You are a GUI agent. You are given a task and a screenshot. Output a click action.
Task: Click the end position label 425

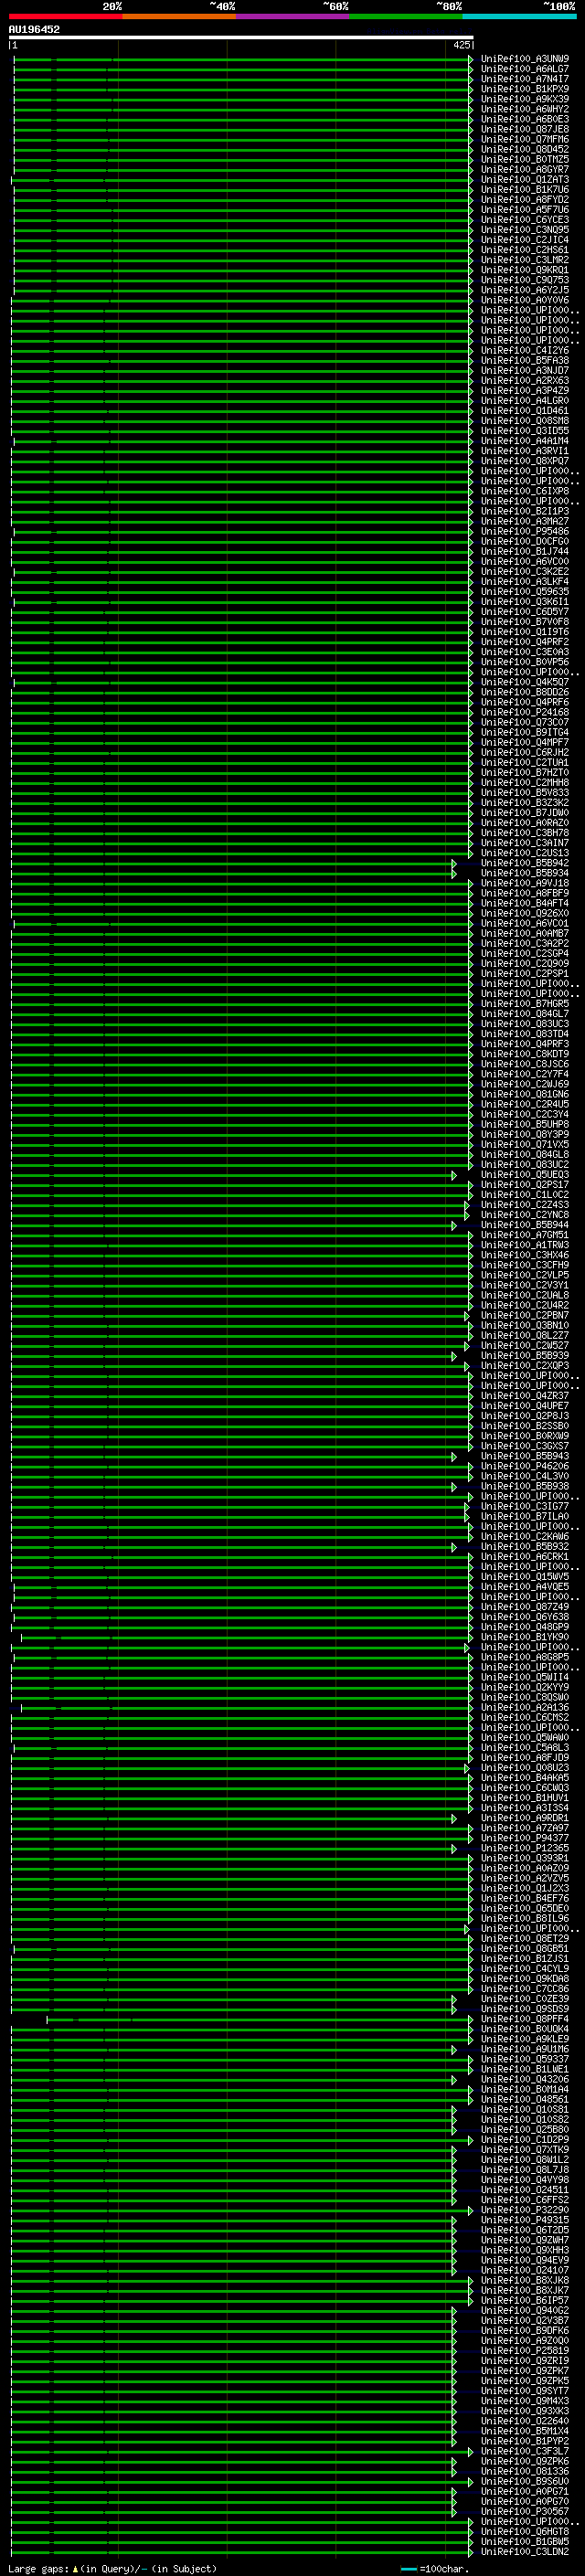click(x=462, y=45)
